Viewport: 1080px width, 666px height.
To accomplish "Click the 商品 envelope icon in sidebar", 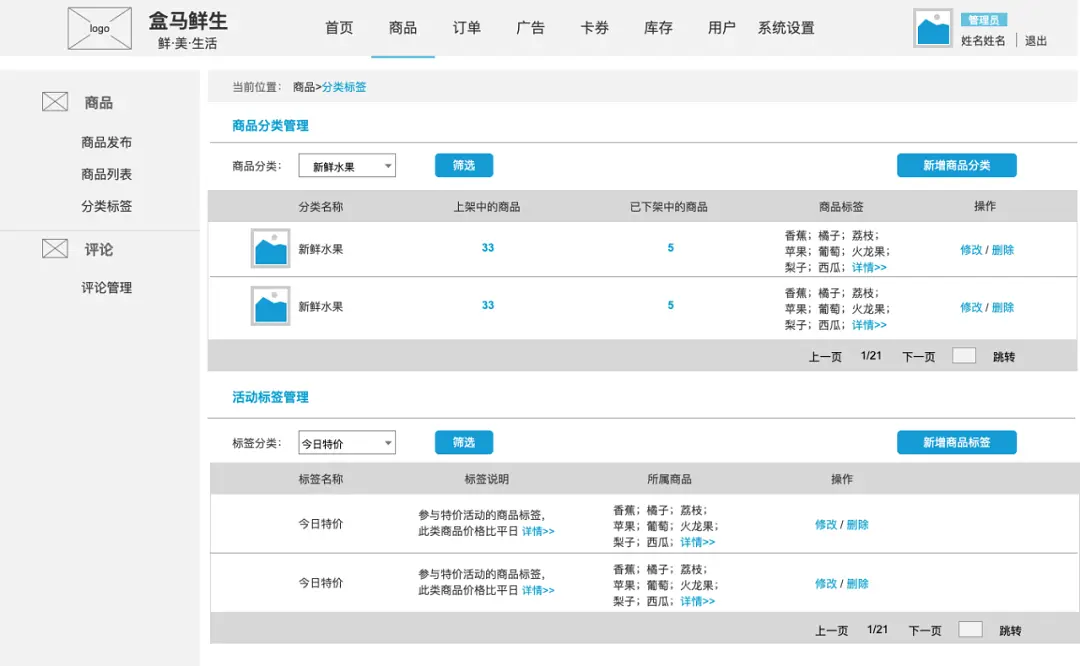I will coord(54,100).
